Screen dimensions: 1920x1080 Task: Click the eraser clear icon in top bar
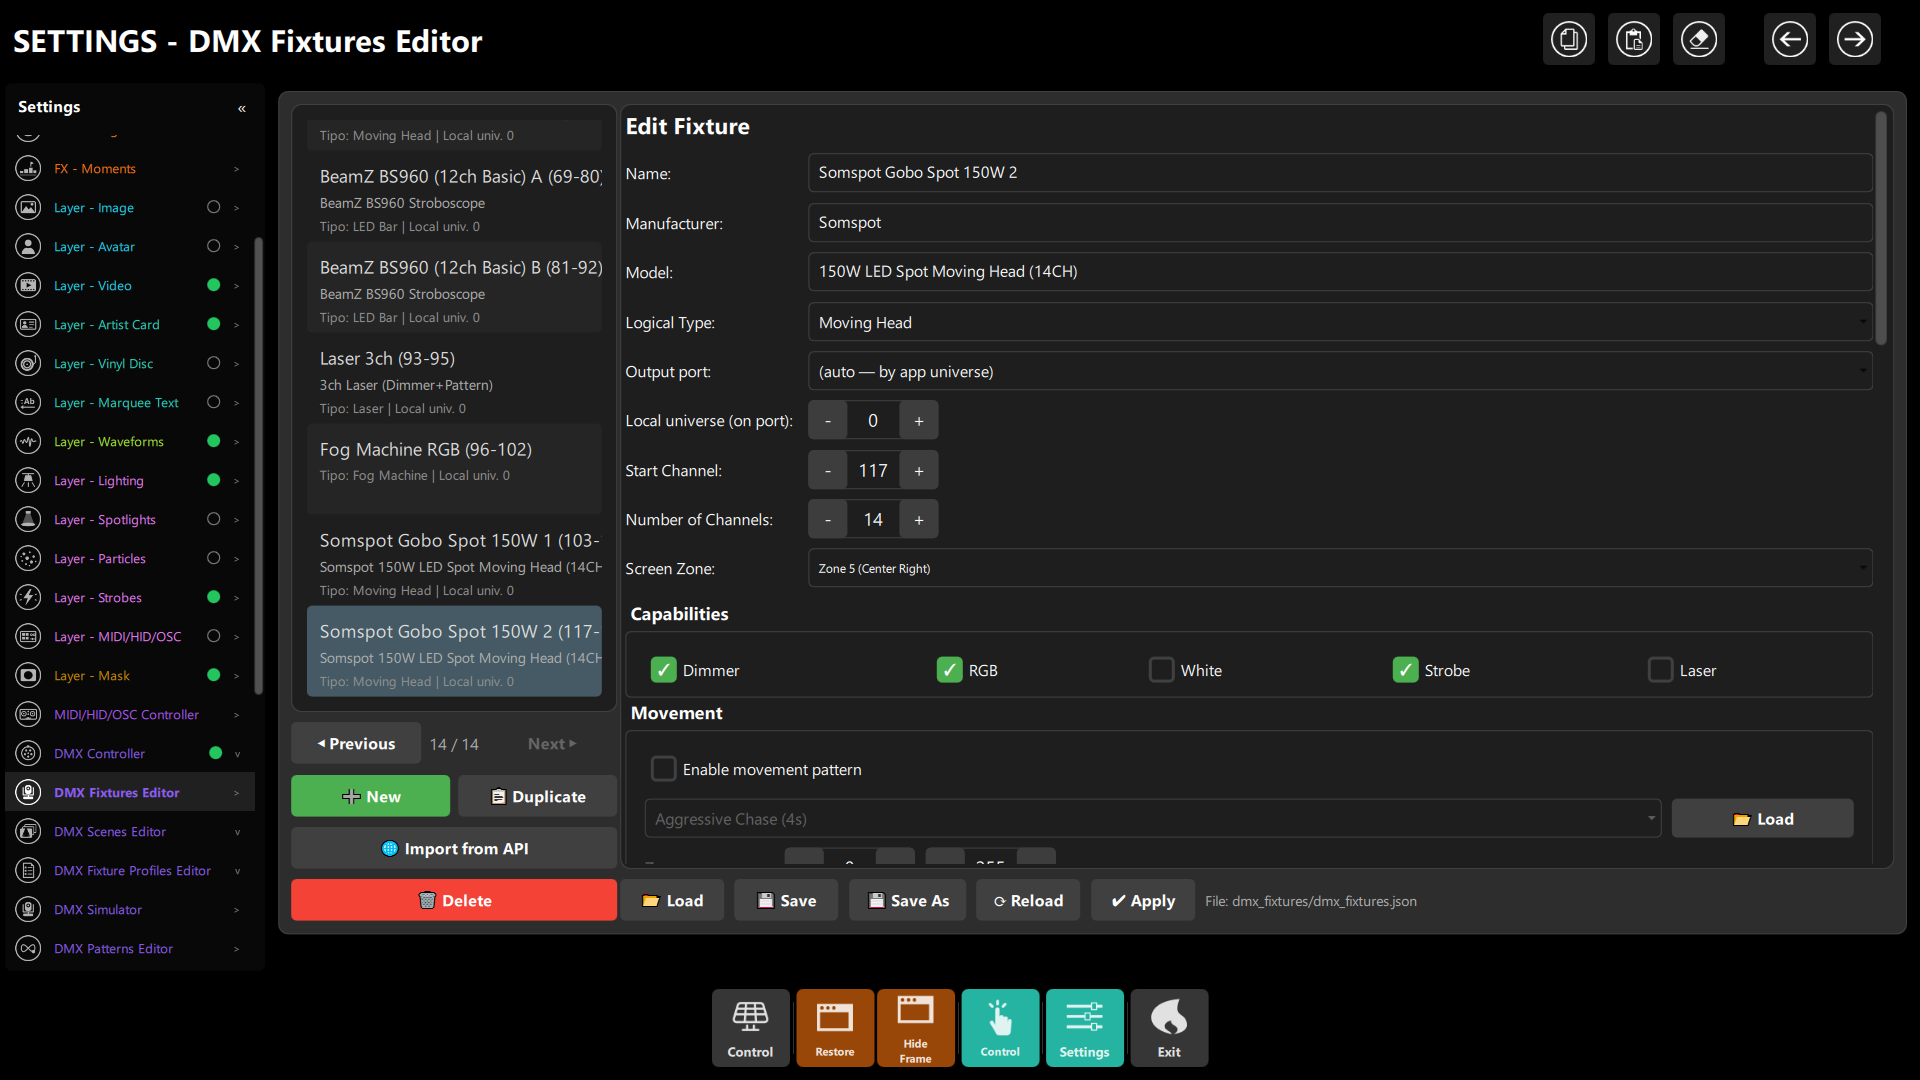(1699, 40)
